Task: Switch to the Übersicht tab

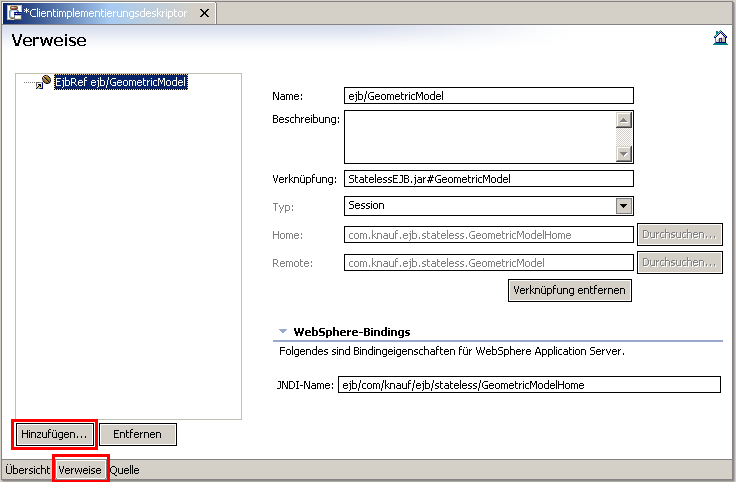Action: pyautogui.click(x=27, y=470)
